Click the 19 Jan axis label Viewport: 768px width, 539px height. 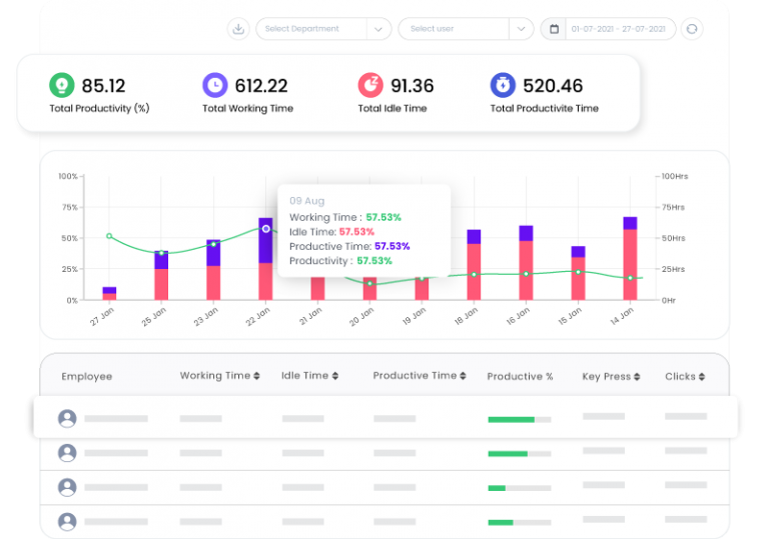[x=414, y=316]
